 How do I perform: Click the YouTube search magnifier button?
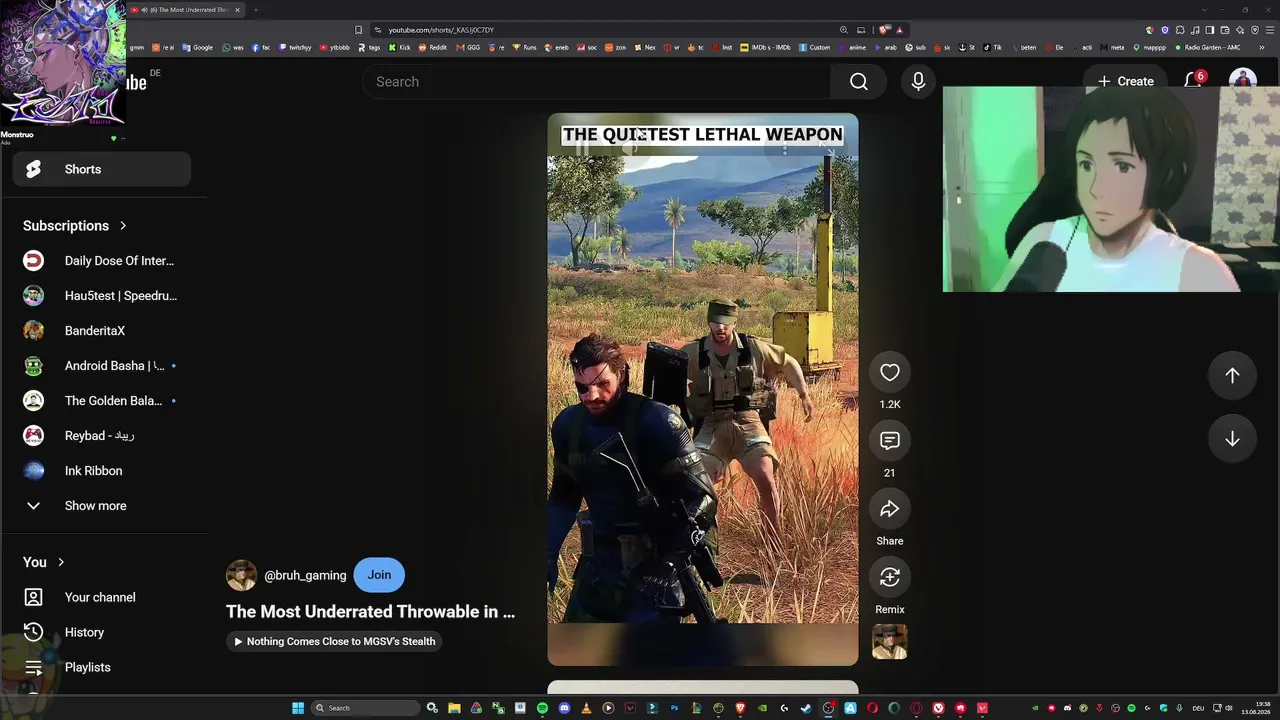pos(859,82)
